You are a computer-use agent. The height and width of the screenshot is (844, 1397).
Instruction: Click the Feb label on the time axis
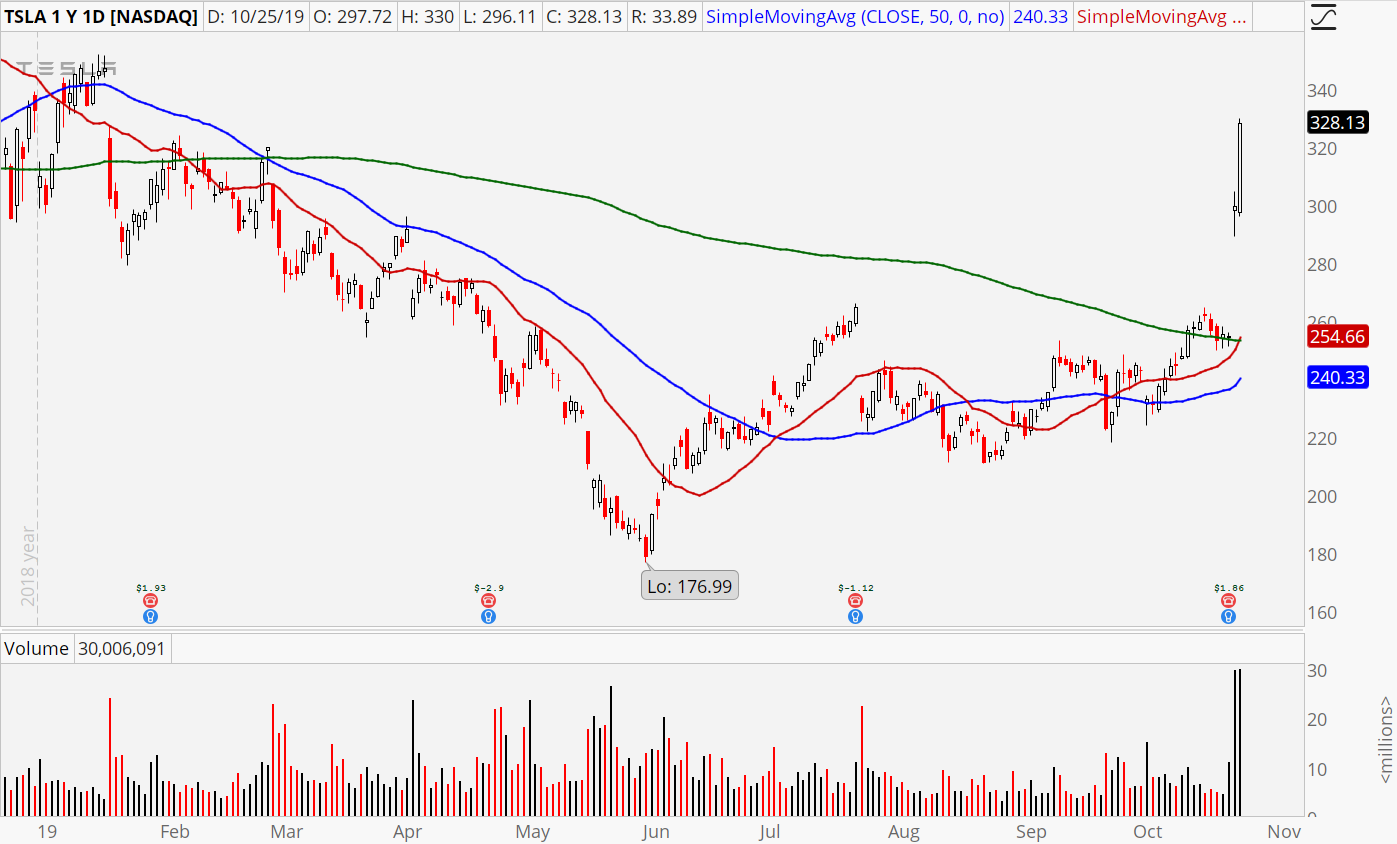174,831
